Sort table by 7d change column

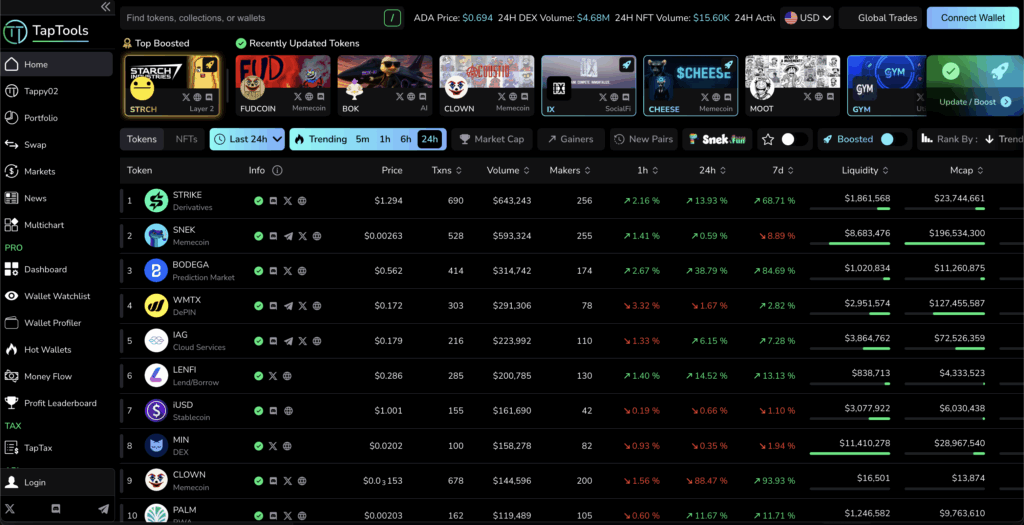click(x=782, y=170)
